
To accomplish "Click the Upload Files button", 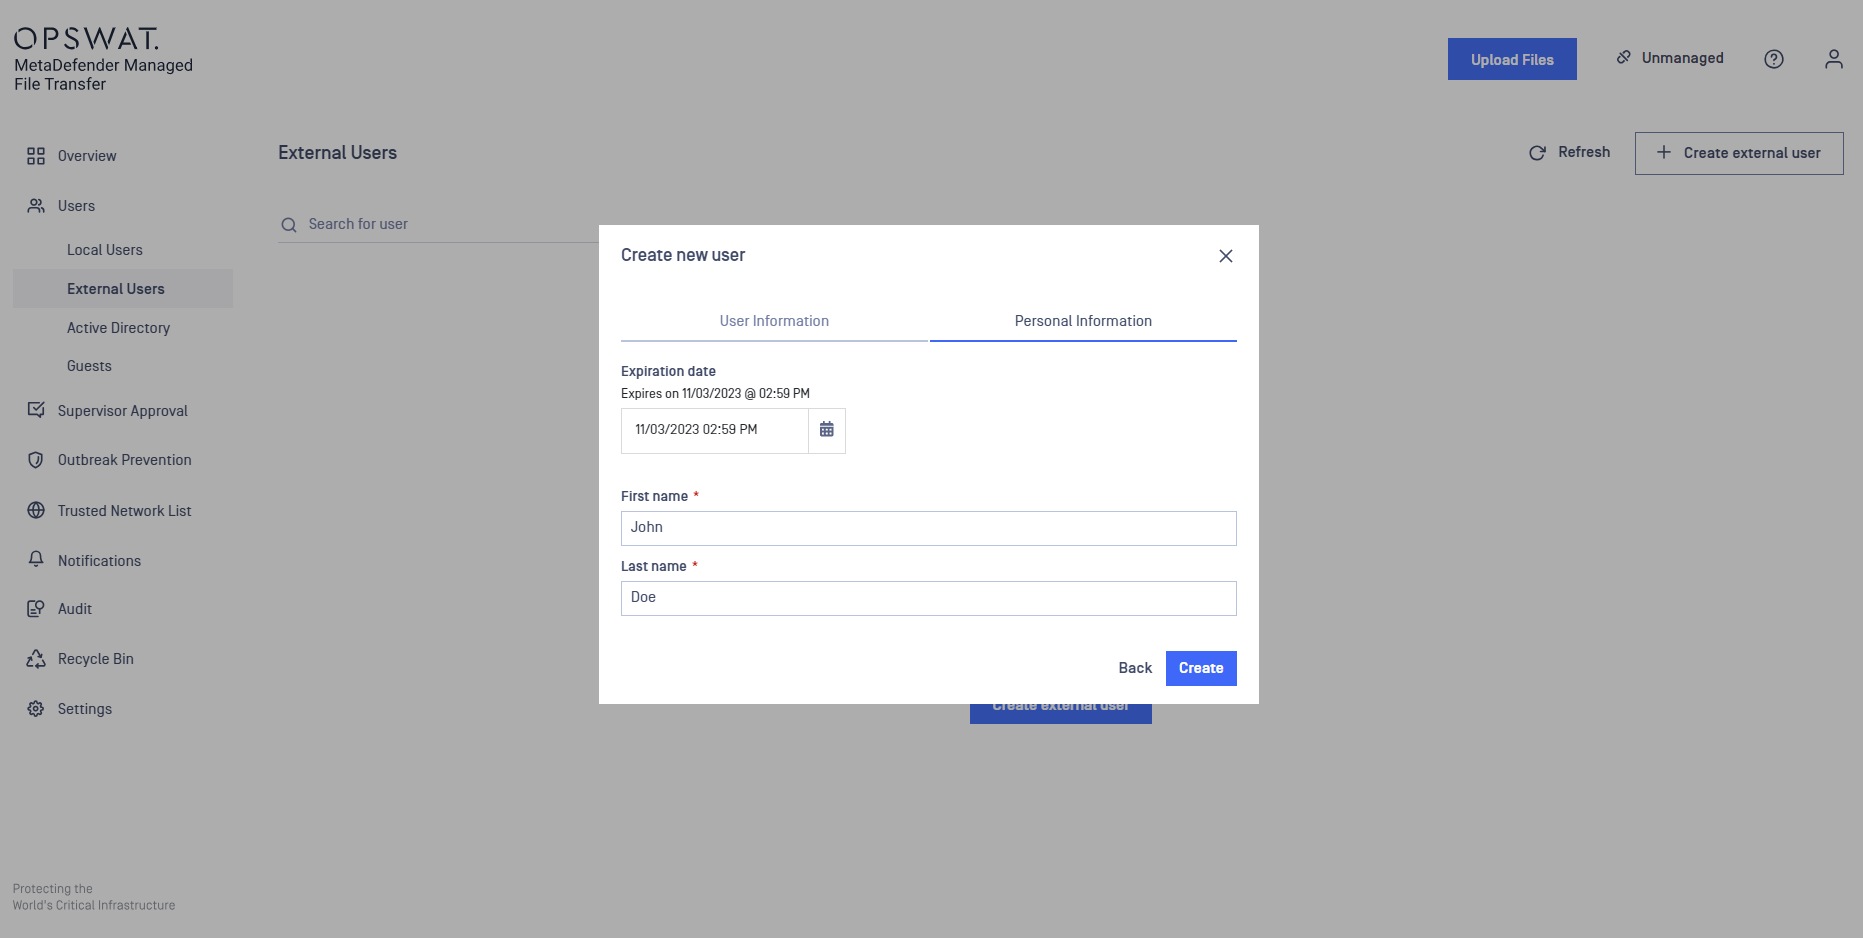I will point(1512,59).
